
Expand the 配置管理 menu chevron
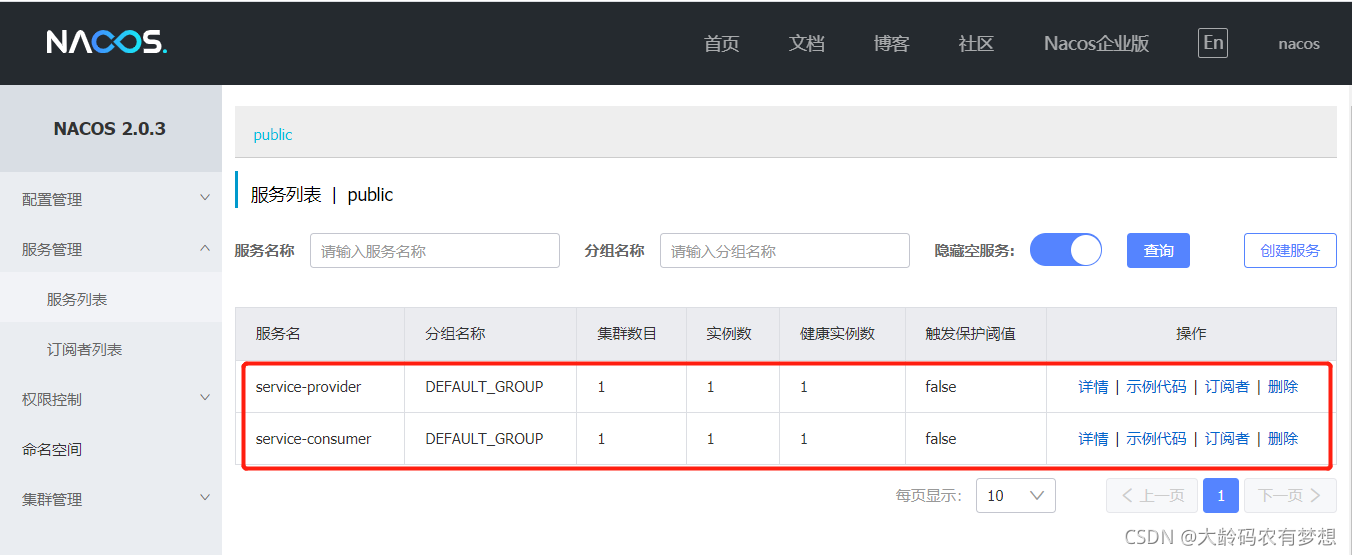[x=205, y=198]
